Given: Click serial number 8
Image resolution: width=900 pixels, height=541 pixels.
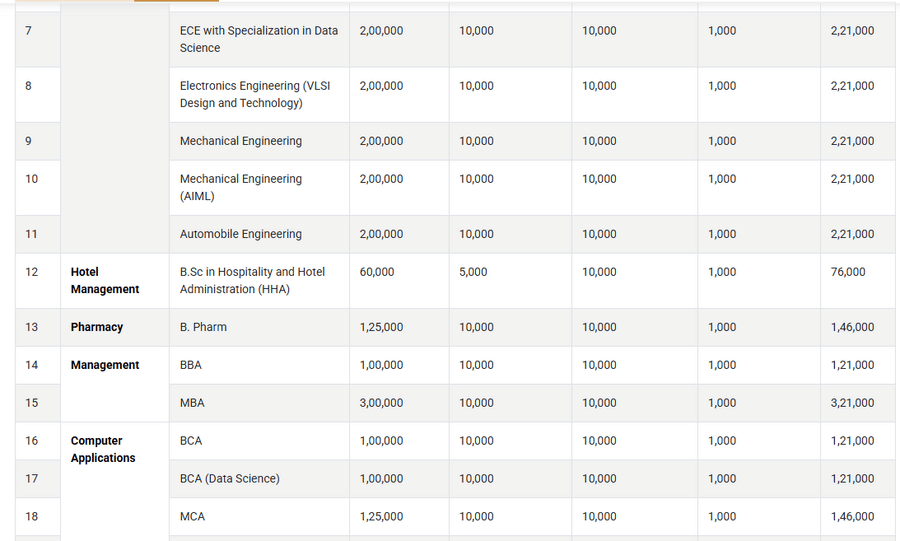Looking at the screenshot, I should pos(28,85).
